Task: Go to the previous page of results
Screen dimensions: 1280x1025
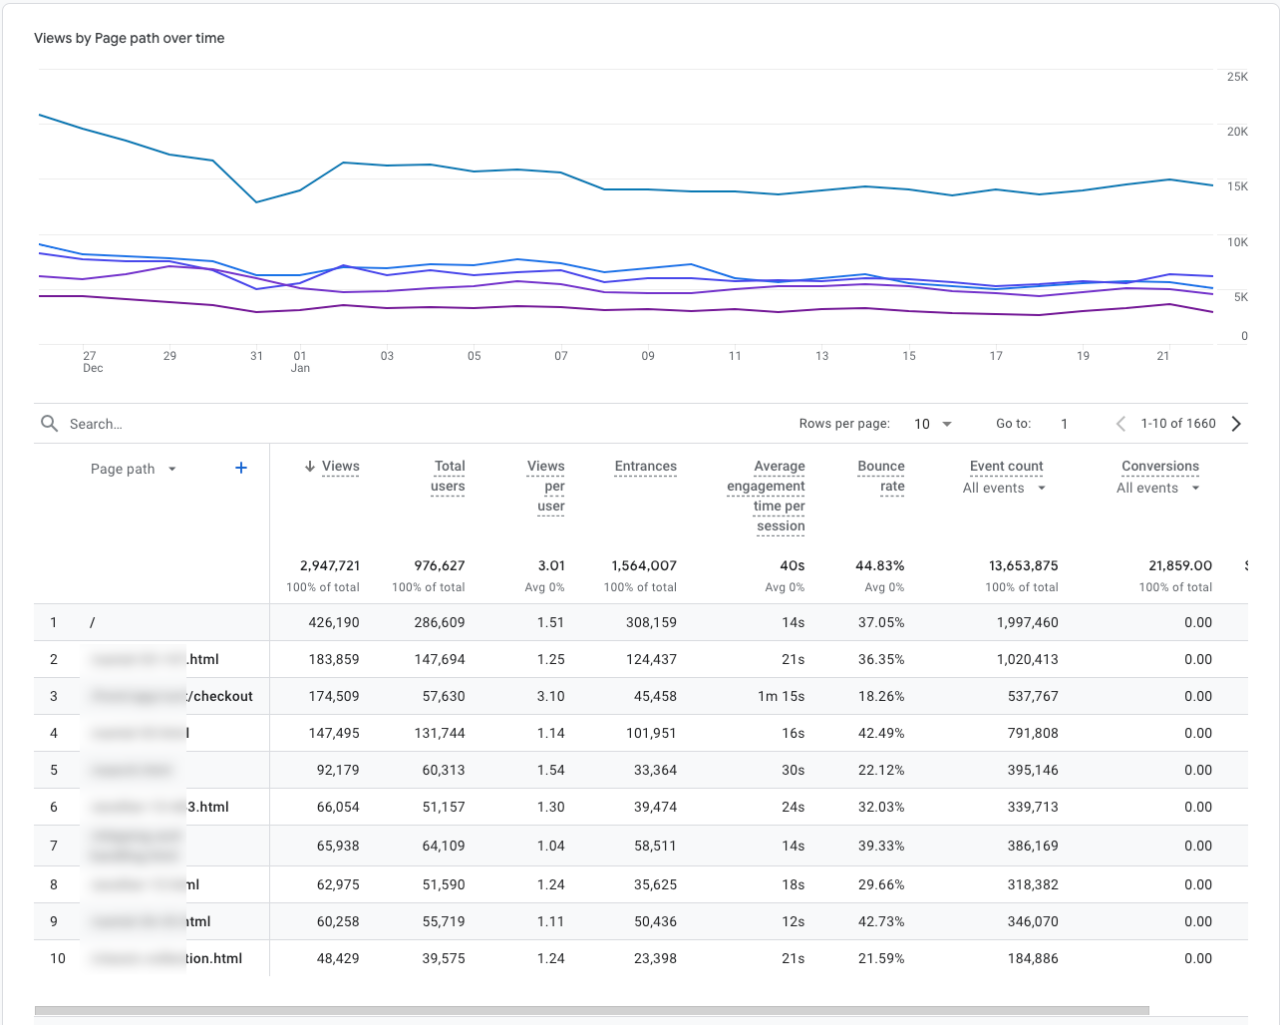Action: click(x=1119, y=423)
